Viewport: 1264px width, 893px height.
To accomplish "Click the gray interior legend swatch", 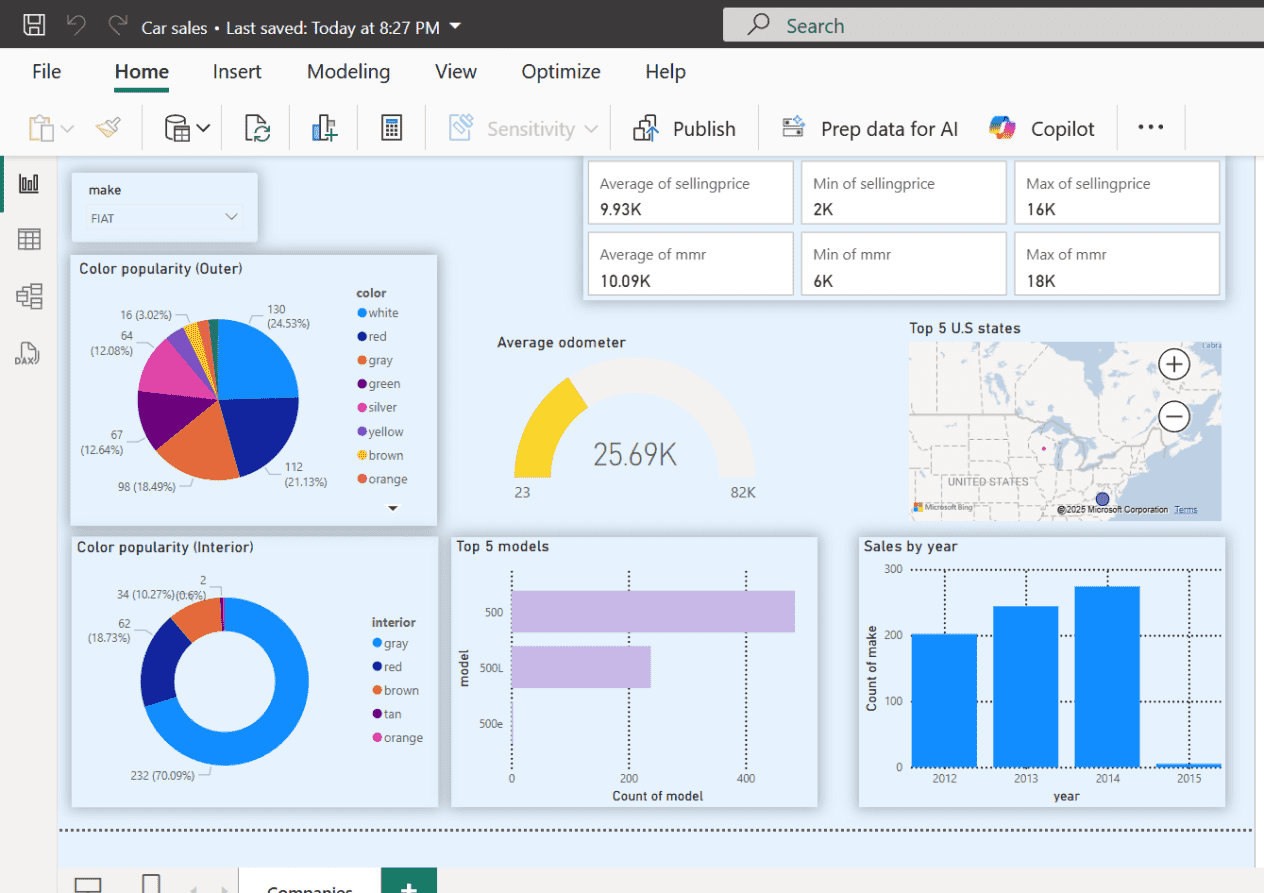I will (x=377, y=644).
